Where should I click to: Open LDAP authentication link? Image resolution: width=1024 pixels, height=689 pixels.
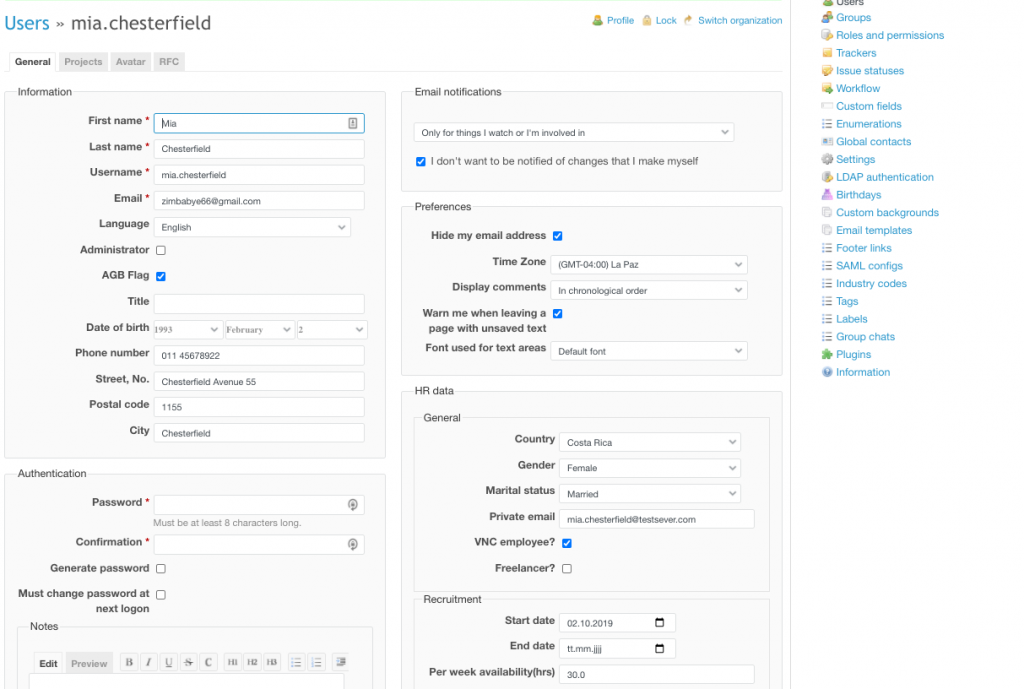coord(884,177)
